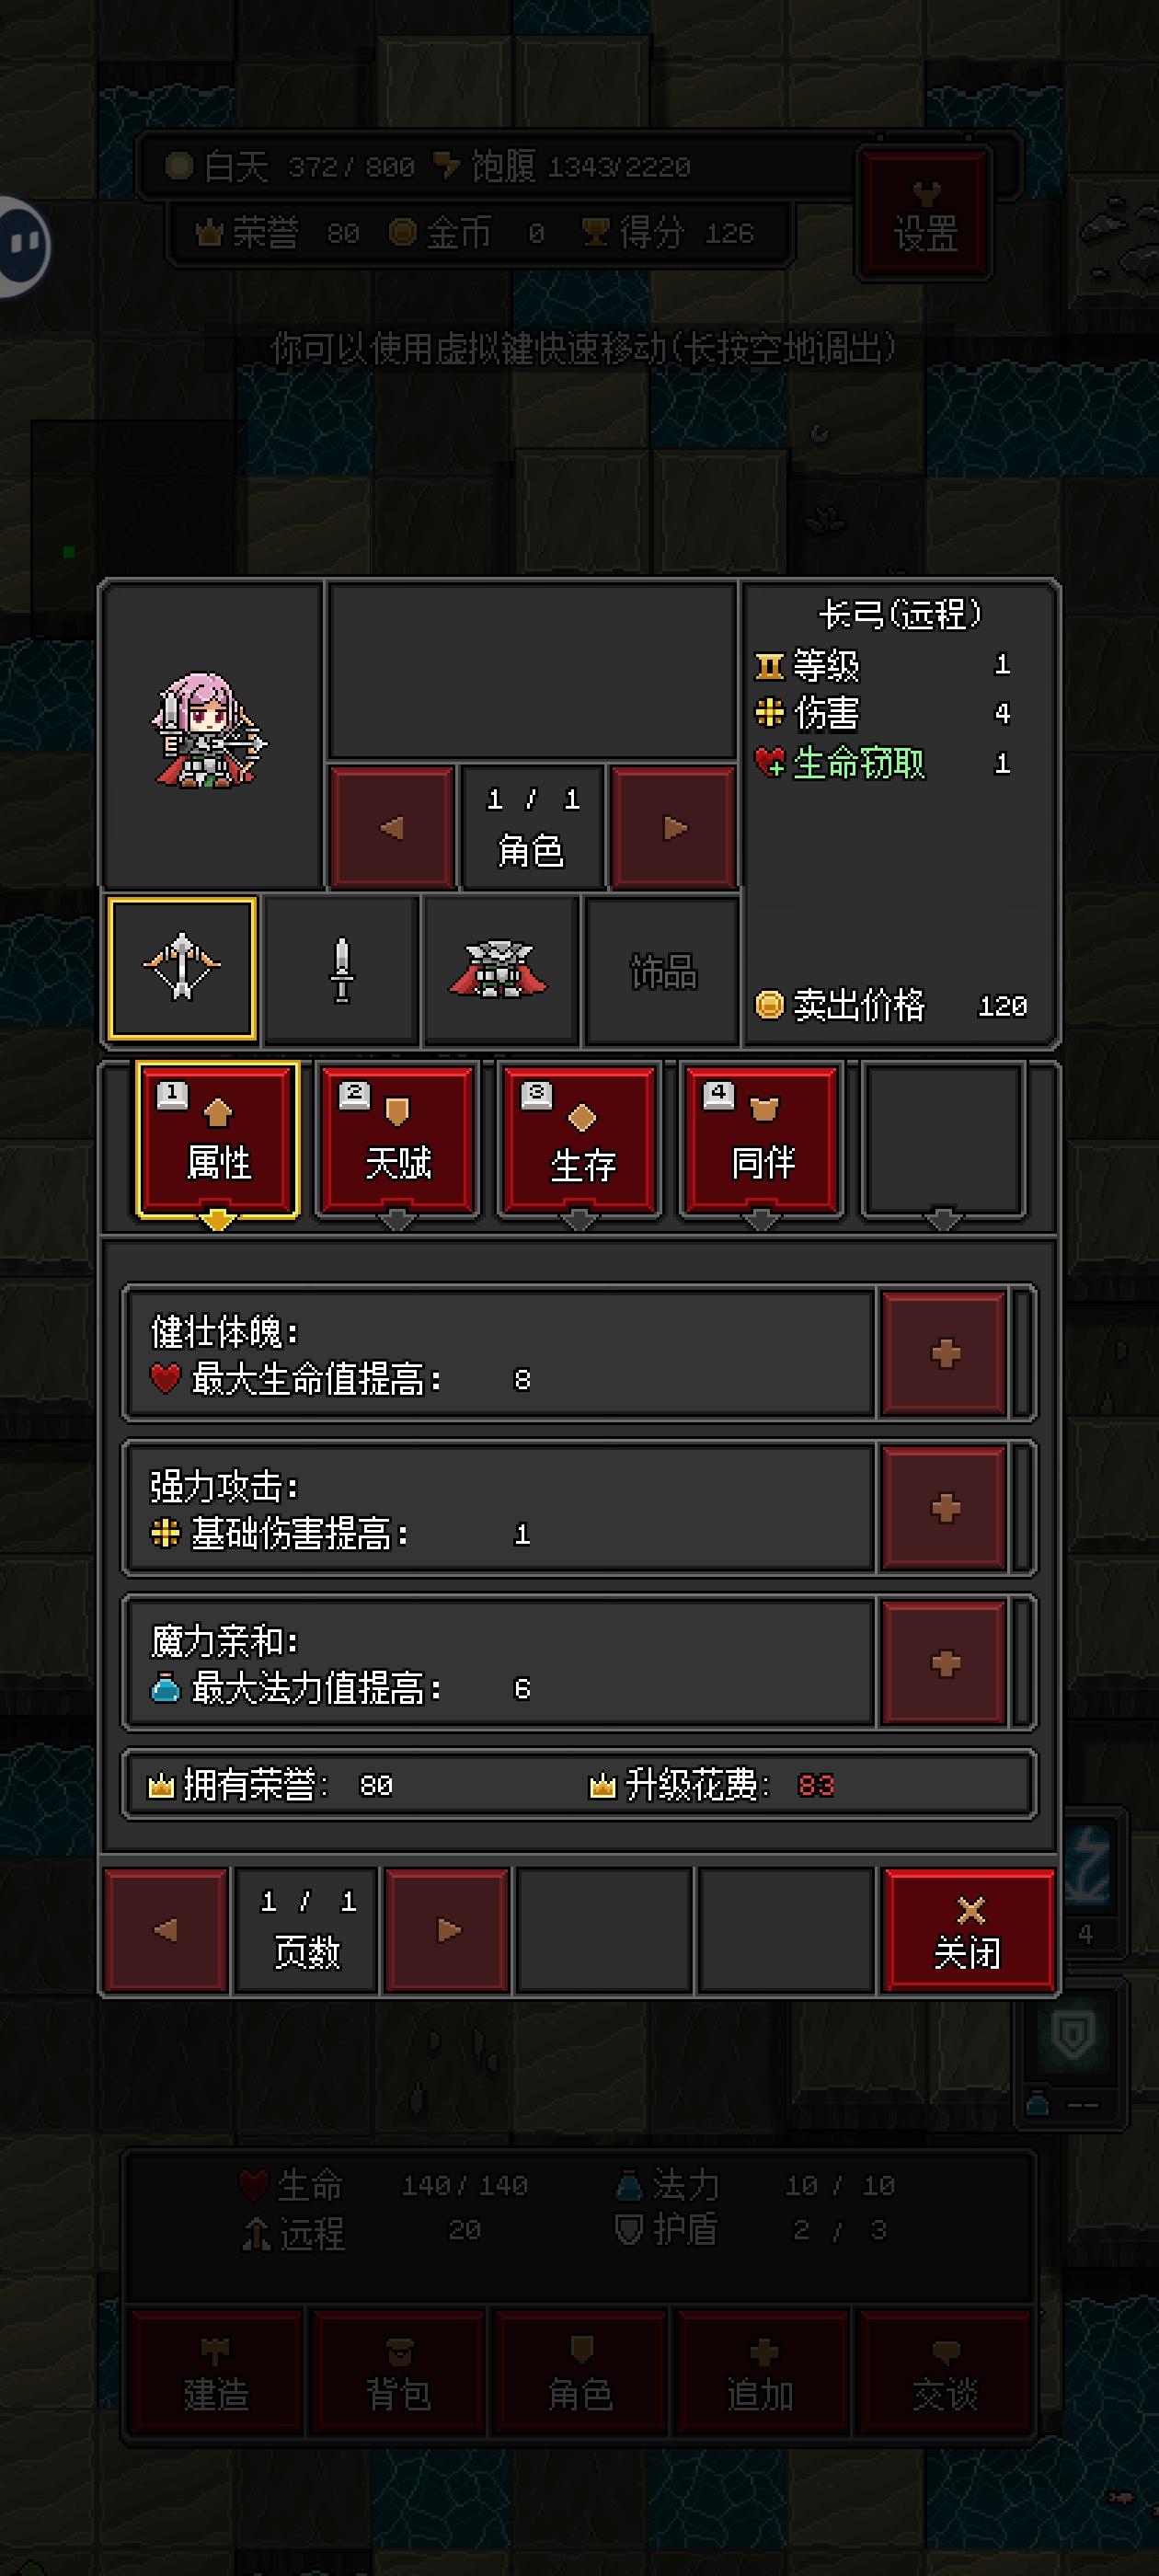Go to previous page in 页数 pager
1159x2576 pixels.
pos(166,1930)
